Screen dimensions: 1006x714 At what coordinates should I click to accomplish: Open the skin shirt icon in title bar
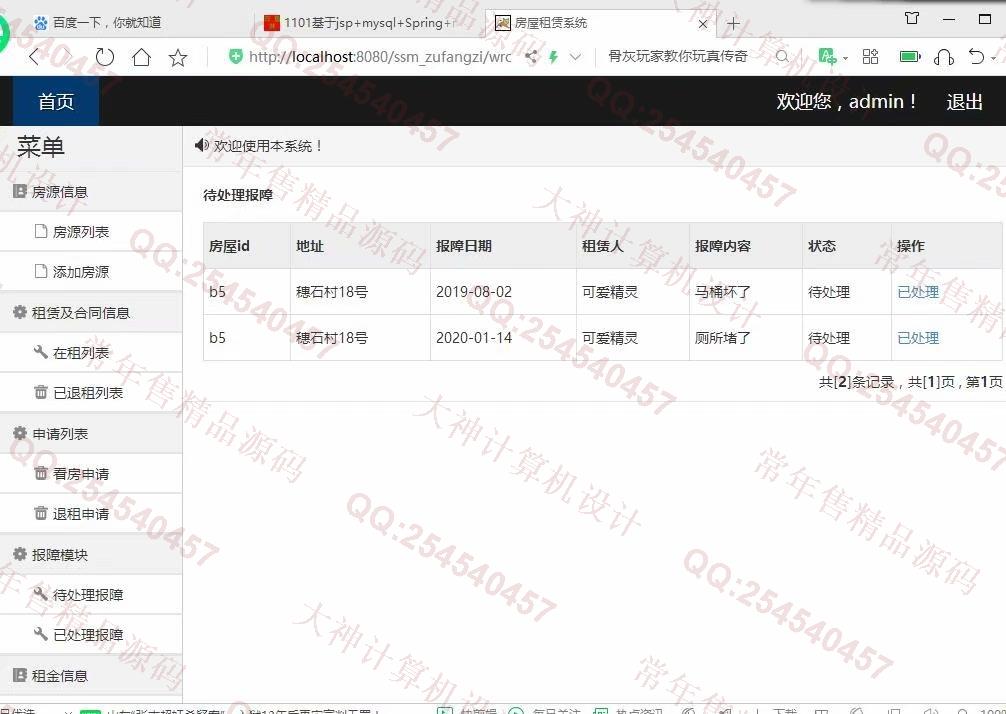pos(912,19)
